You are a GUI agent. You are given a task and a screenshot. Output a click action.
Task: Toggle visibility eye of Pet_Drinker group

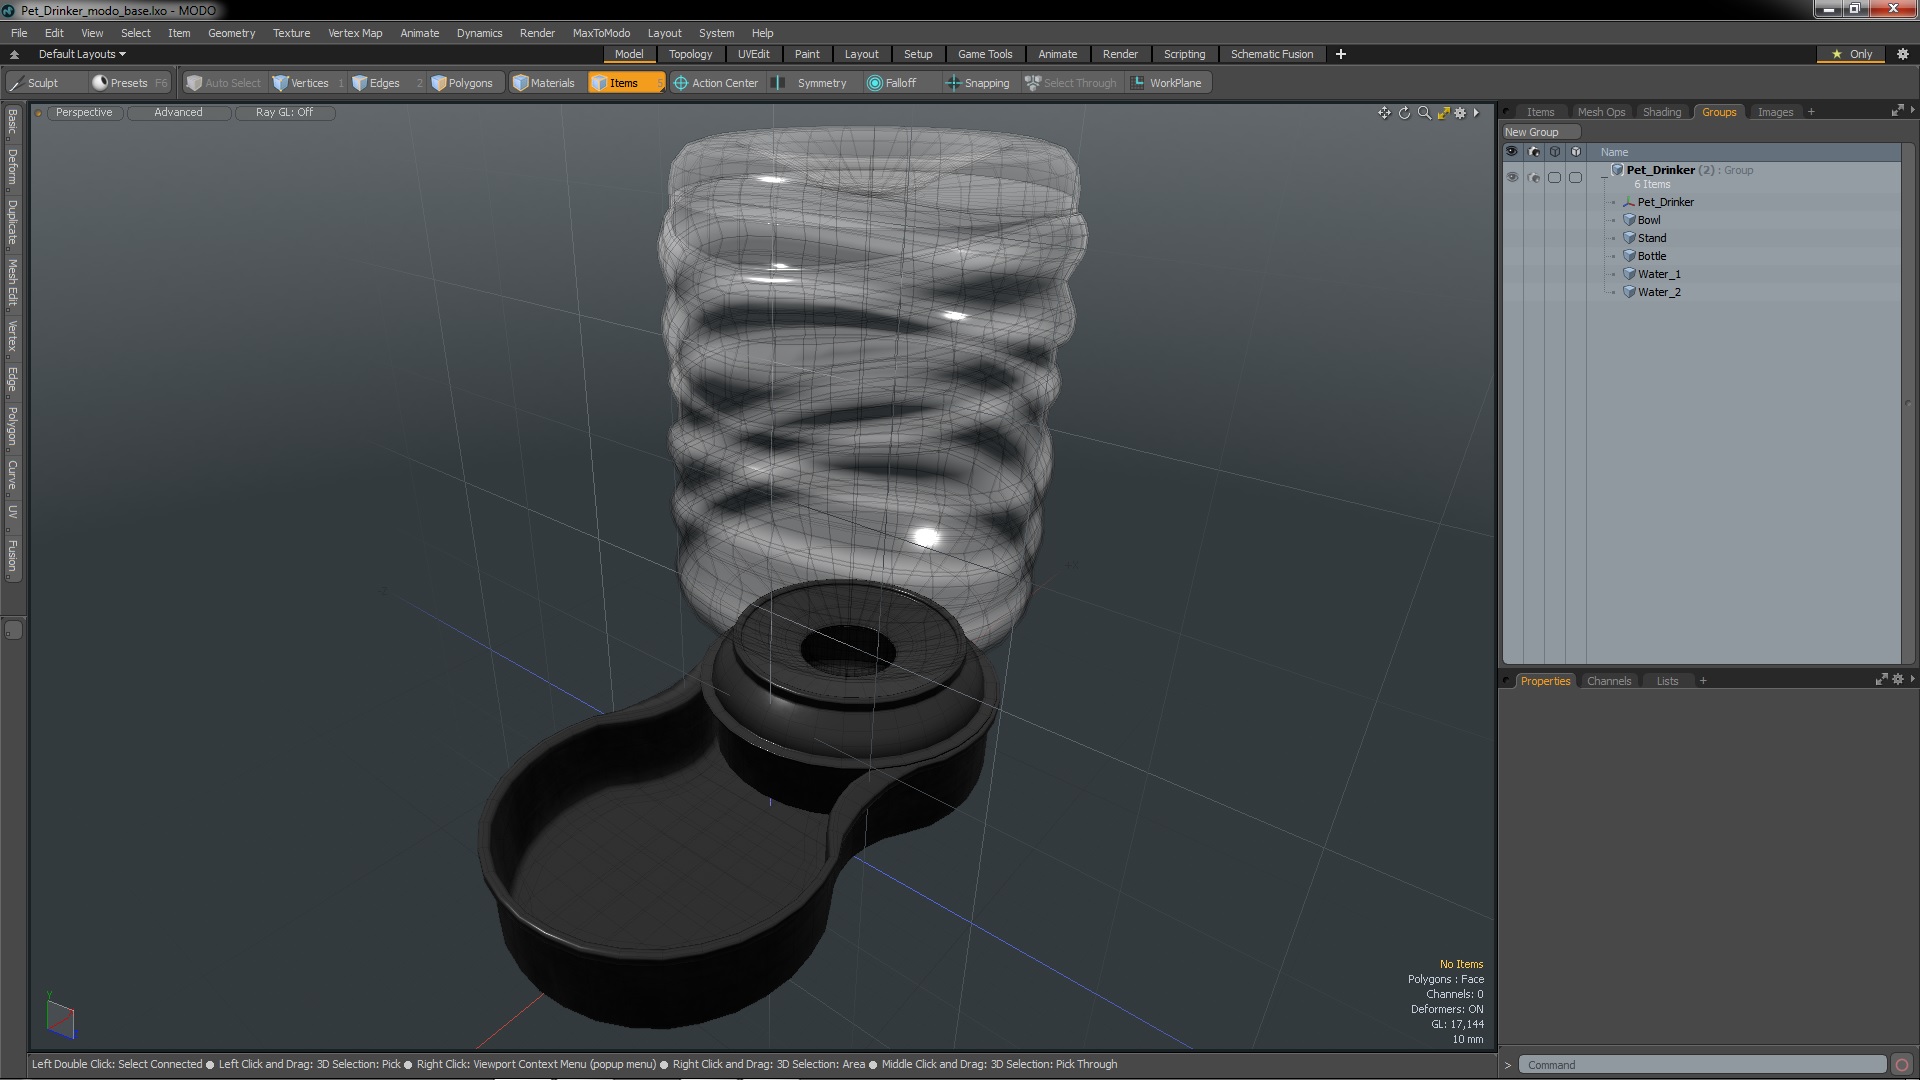tap(1512, 177)
